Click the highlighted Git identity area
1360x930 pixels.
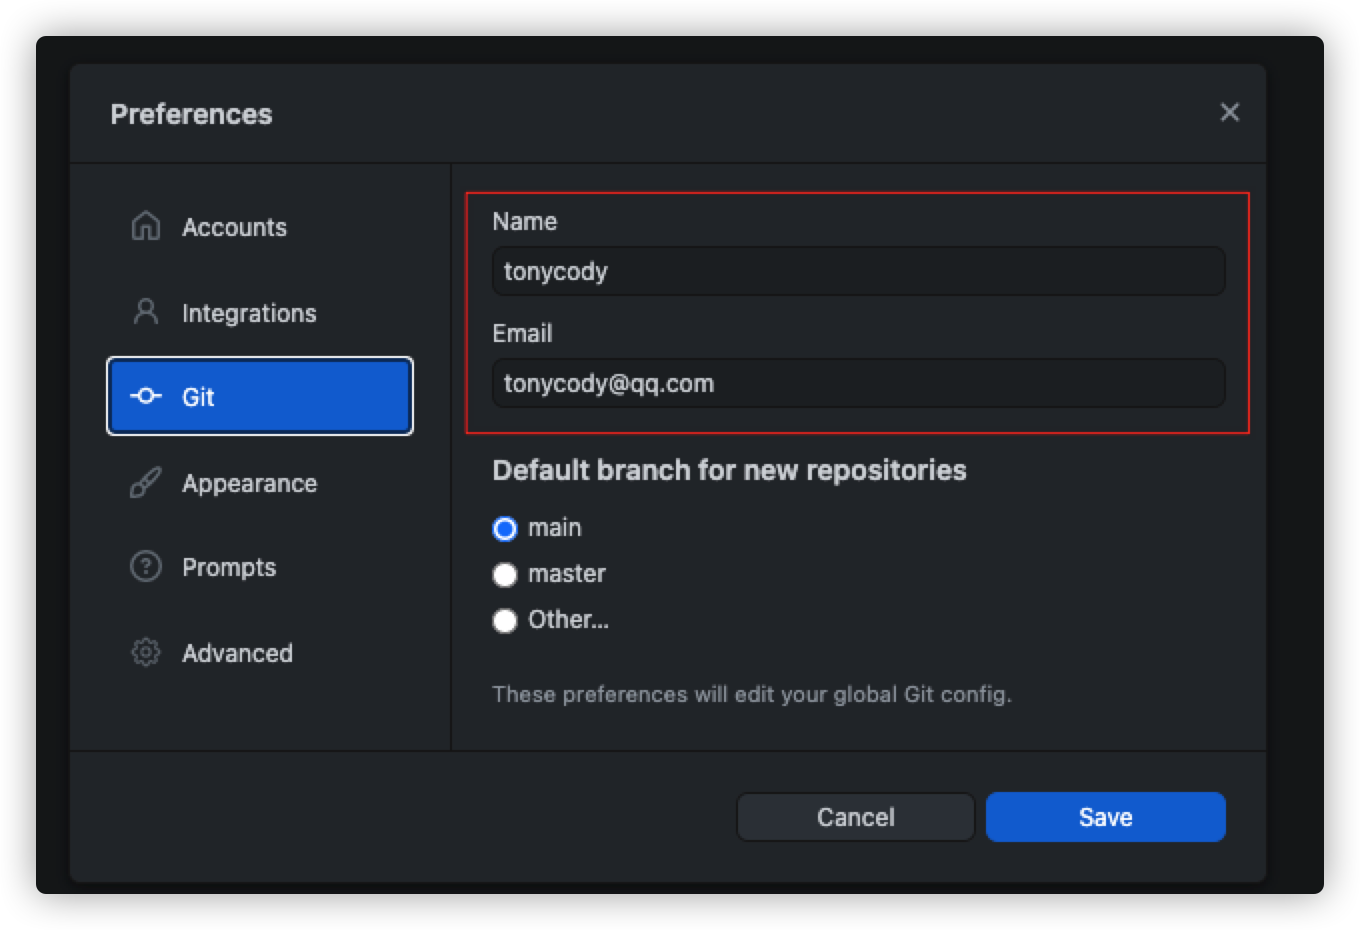[x=858, y=310]
